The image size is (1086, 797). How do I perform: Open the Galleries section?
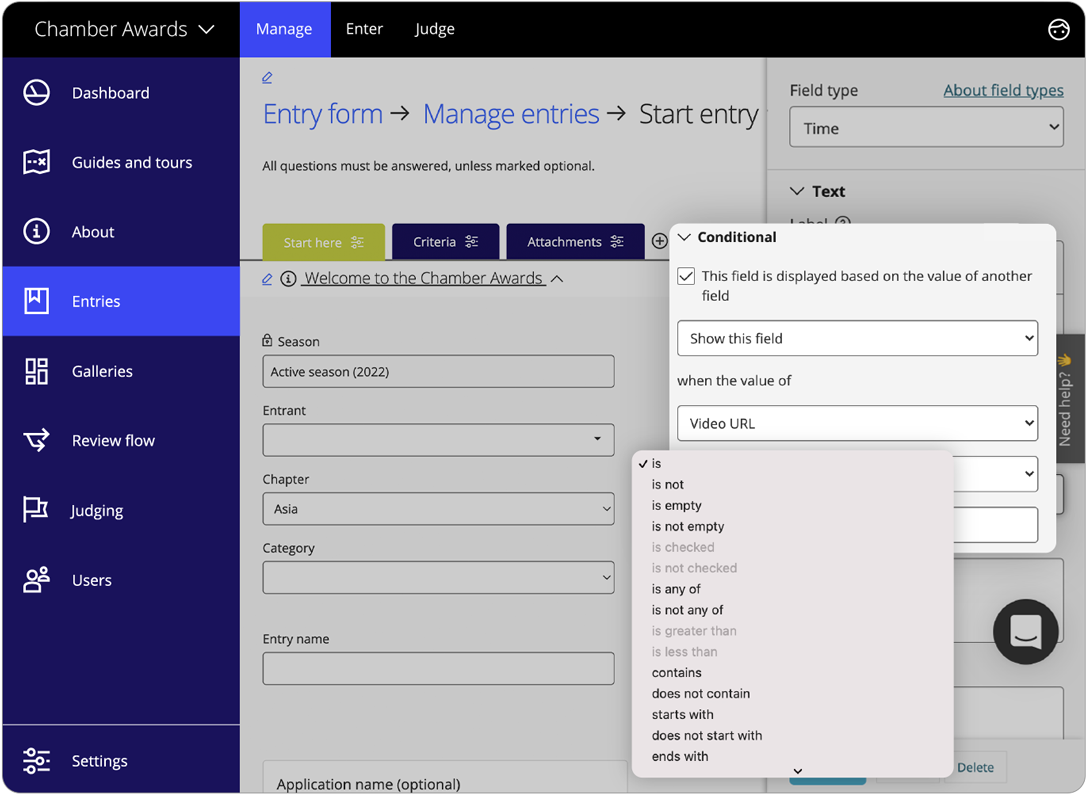[x=36, y=371]
